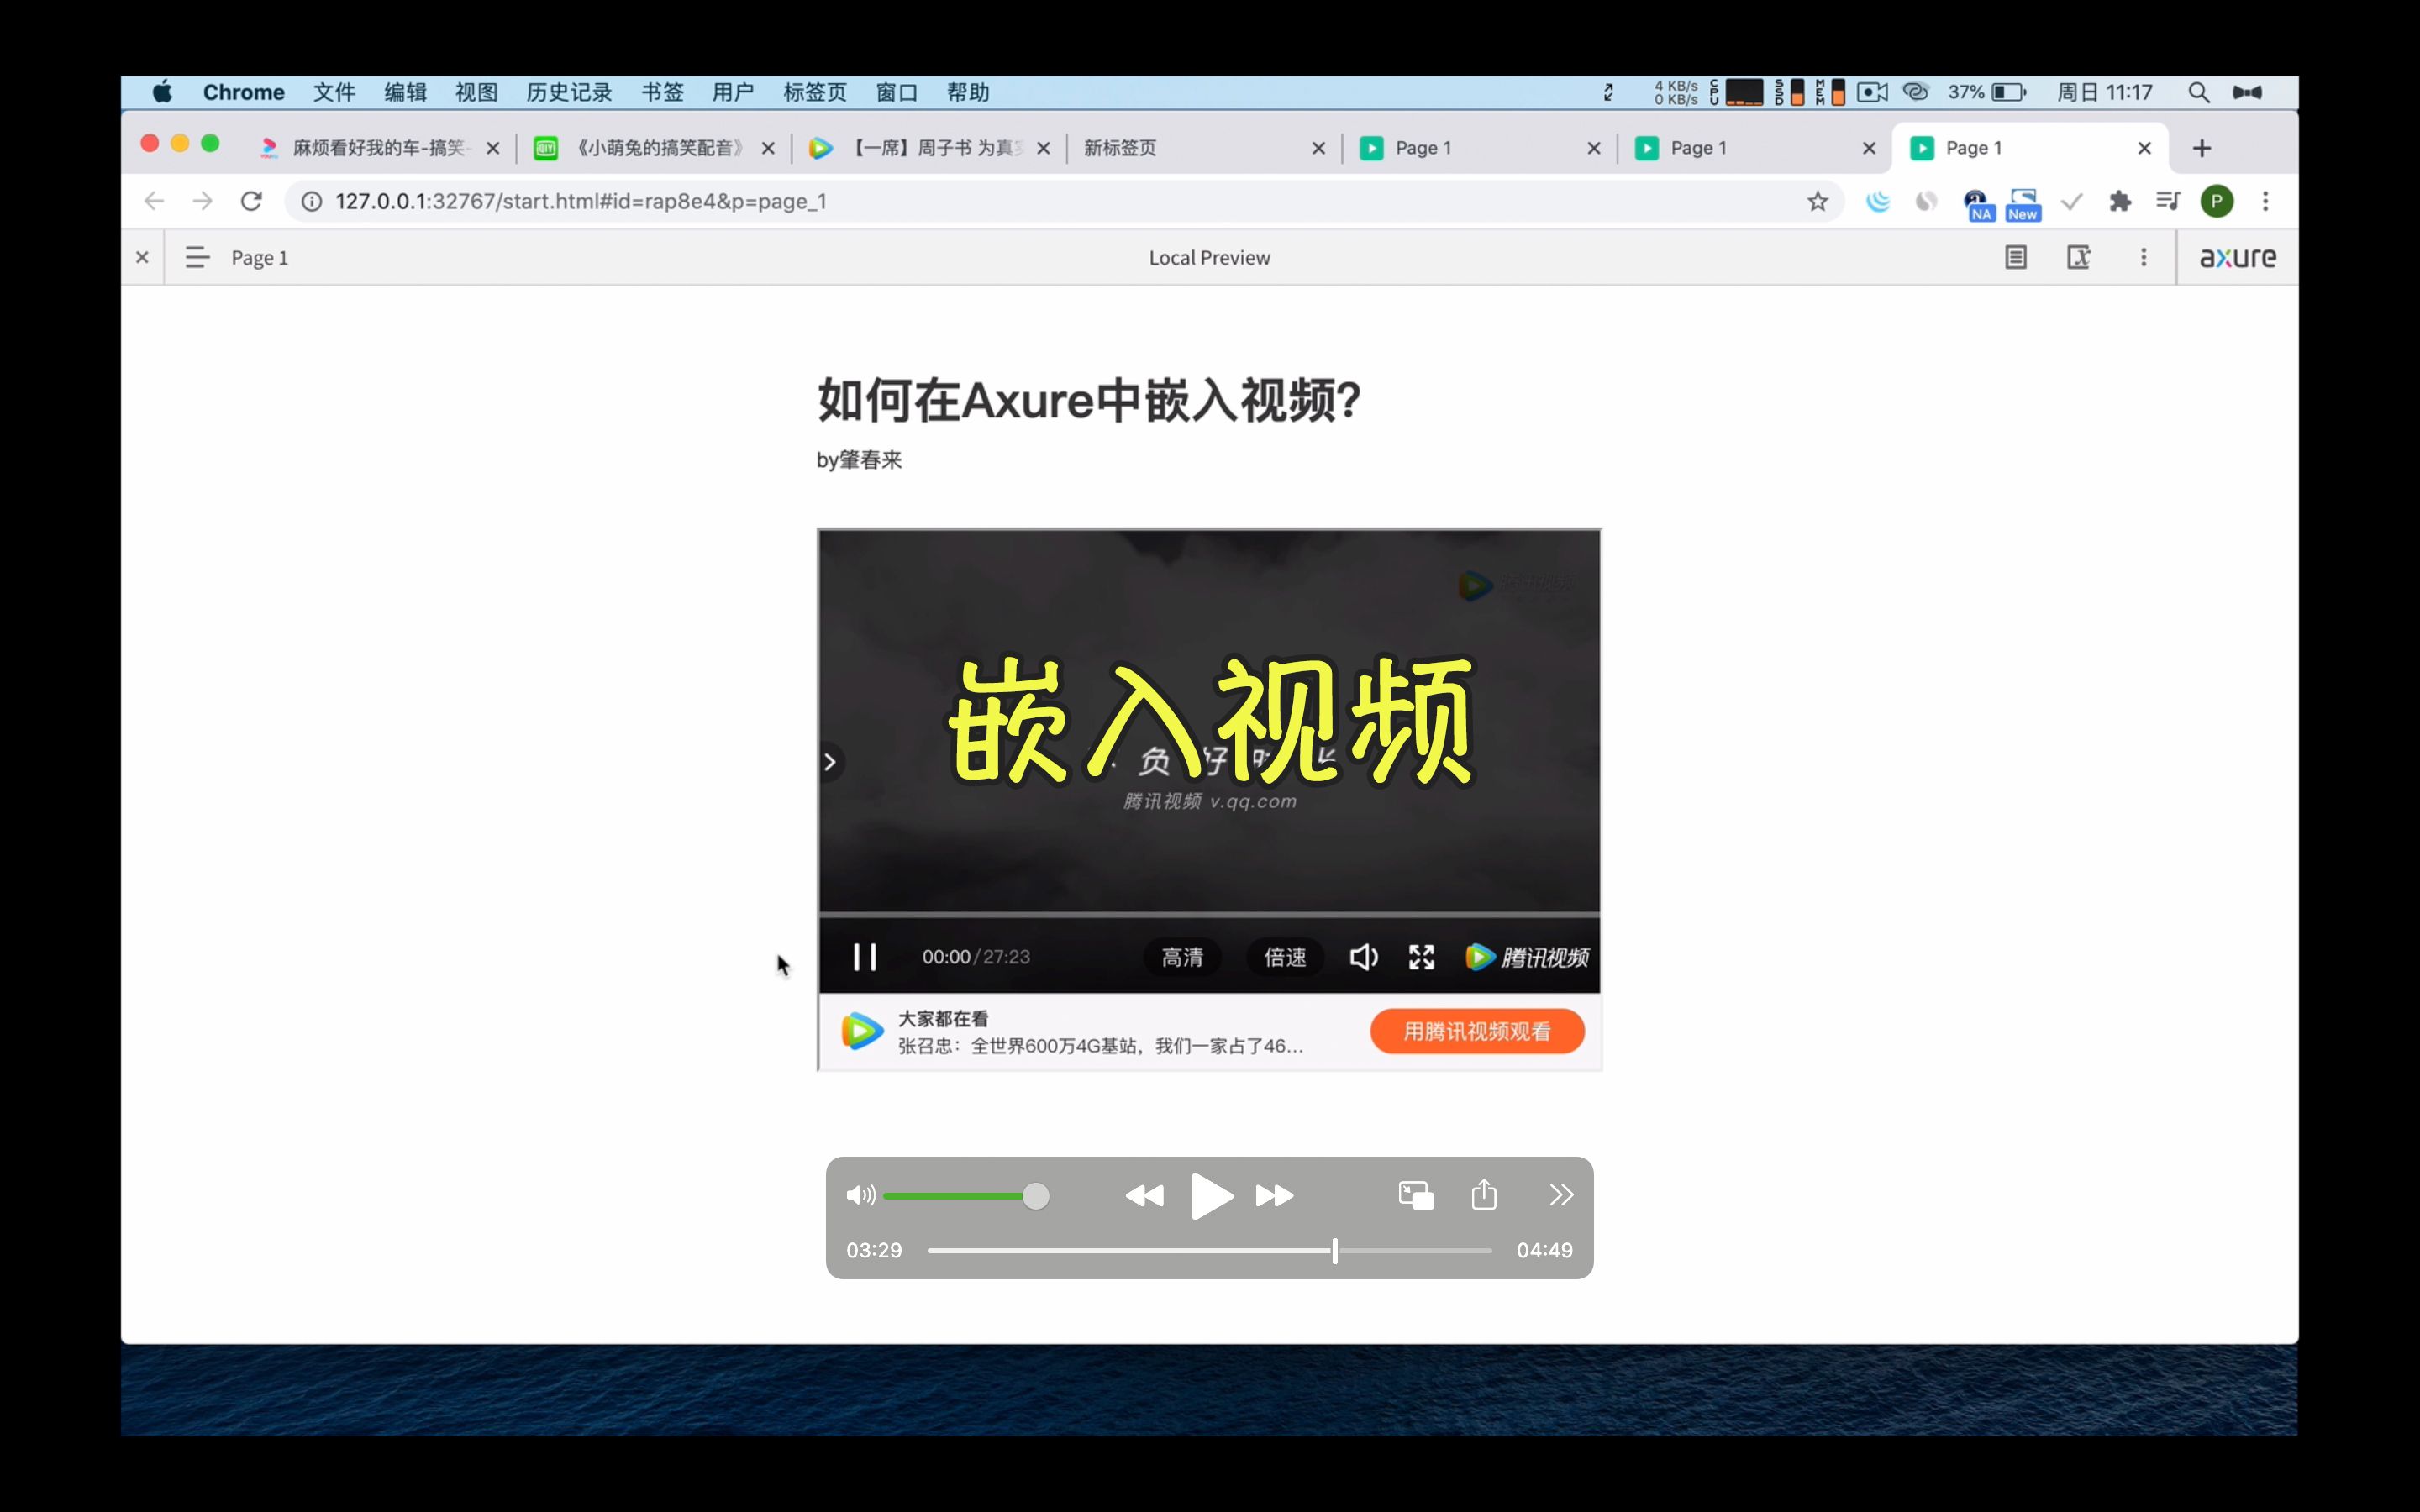
Task: Open Control Center icon in menu bar
Action: 2247,92
